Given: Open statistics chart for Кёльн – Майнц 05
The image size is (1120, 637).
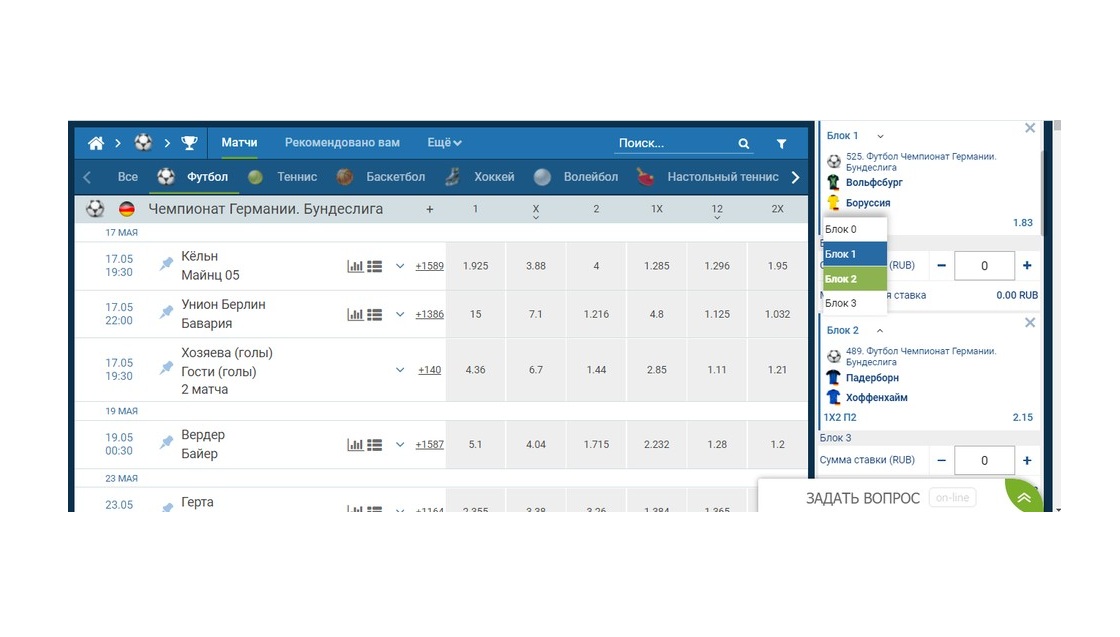Looking at the screenshot, I should point(355,266).
